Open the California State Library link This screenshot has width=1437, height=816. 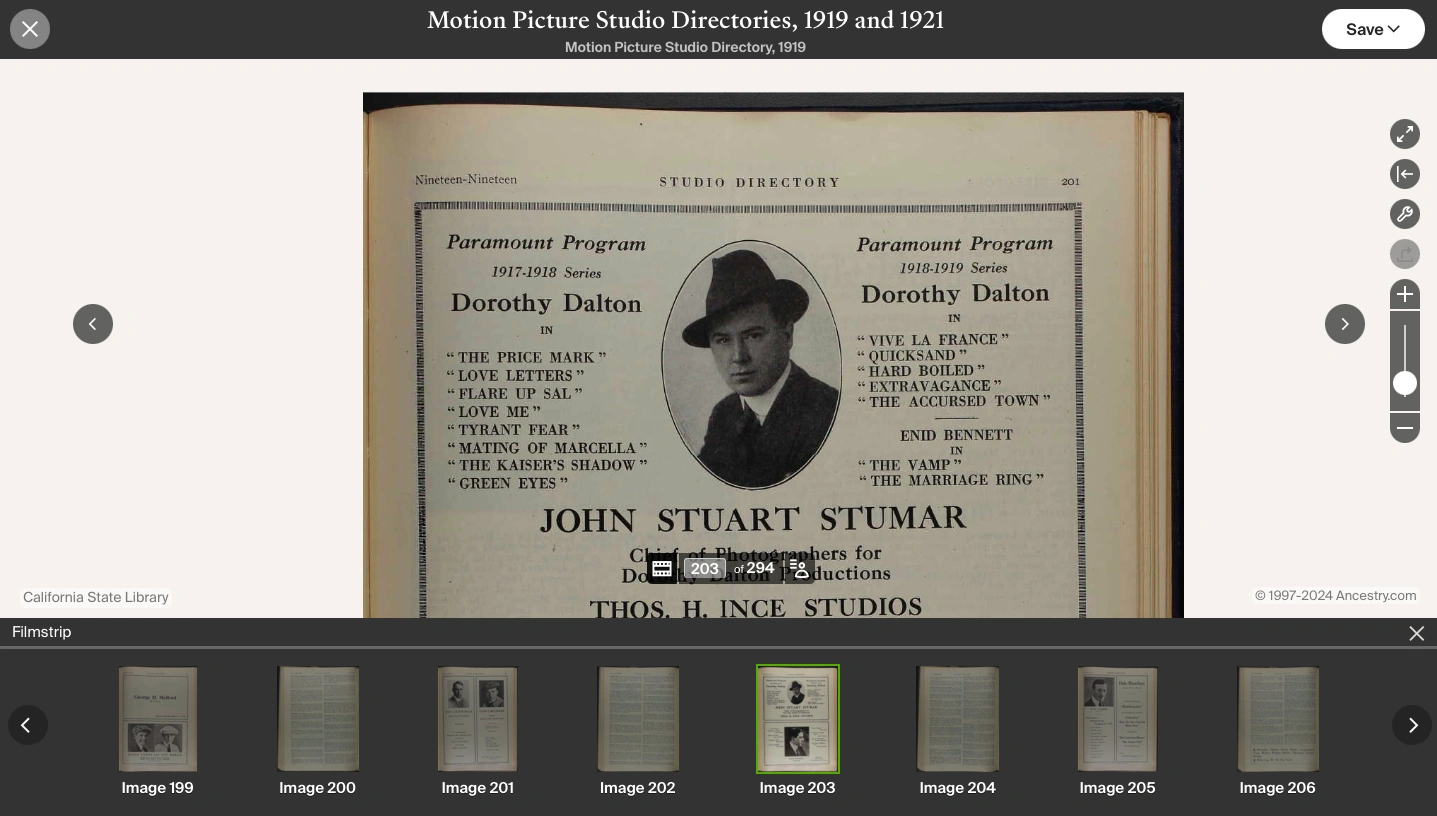click(95, 597)
